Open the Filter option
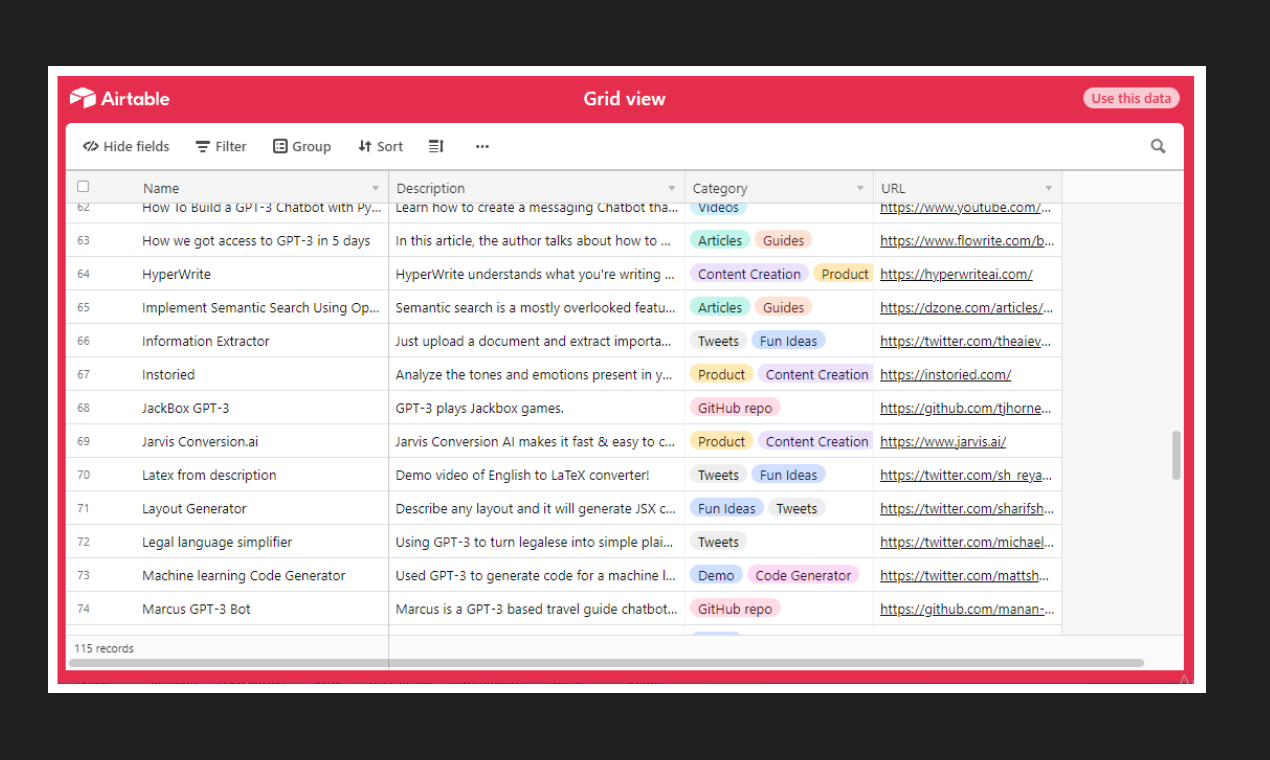The width and height of the screenshot is (1270, 760). click(x=221, y=146)
